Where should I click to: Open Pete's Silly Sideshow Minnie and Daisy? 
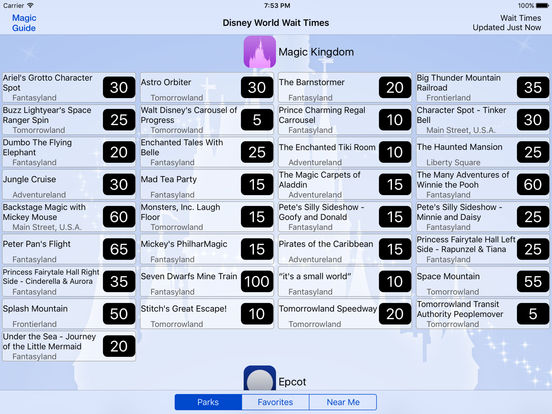483,217
